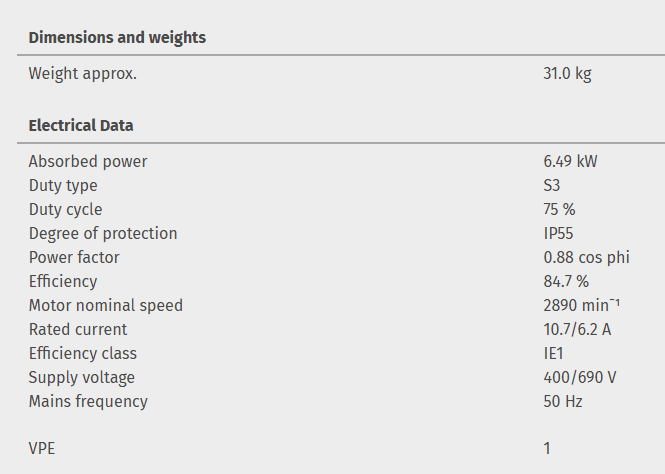Select the 31.0 kg weight value
Image resolution: width=665 pixels, height=474 pixels.
(x=567, y=73)
